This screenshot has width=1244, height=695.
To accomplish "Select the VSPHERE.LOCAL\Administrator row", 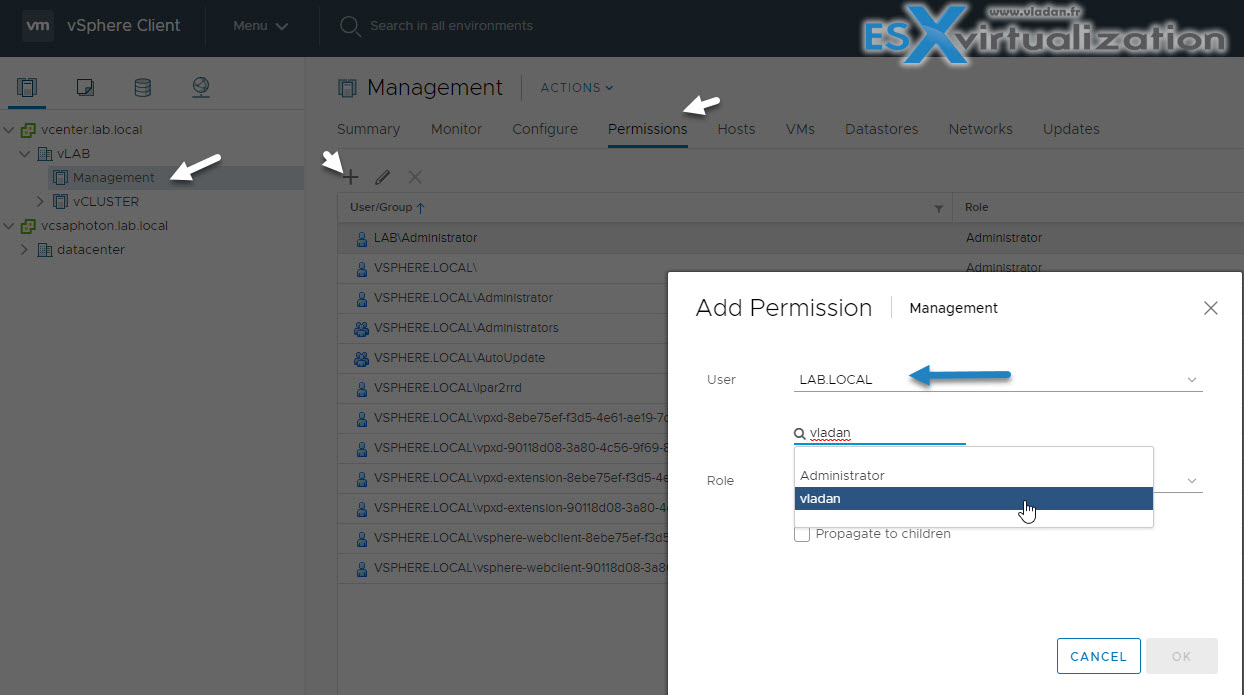I will (x=502, y=298).
